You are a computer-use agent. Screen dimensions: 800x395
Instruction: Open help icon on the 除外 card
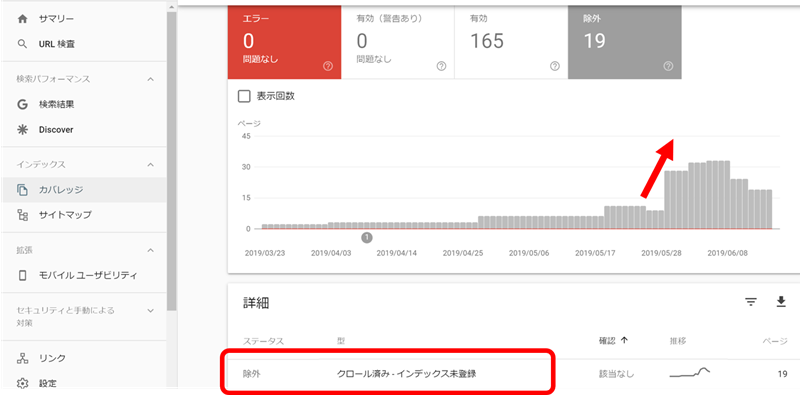tap(668, 66)
